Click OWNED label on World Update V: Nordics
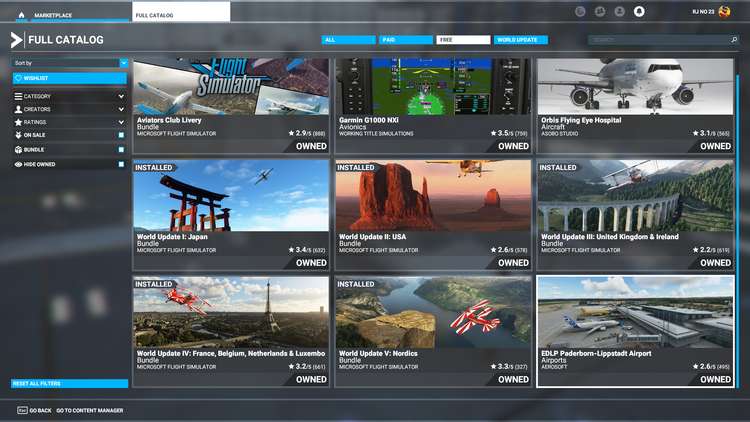 pos(513,379)
